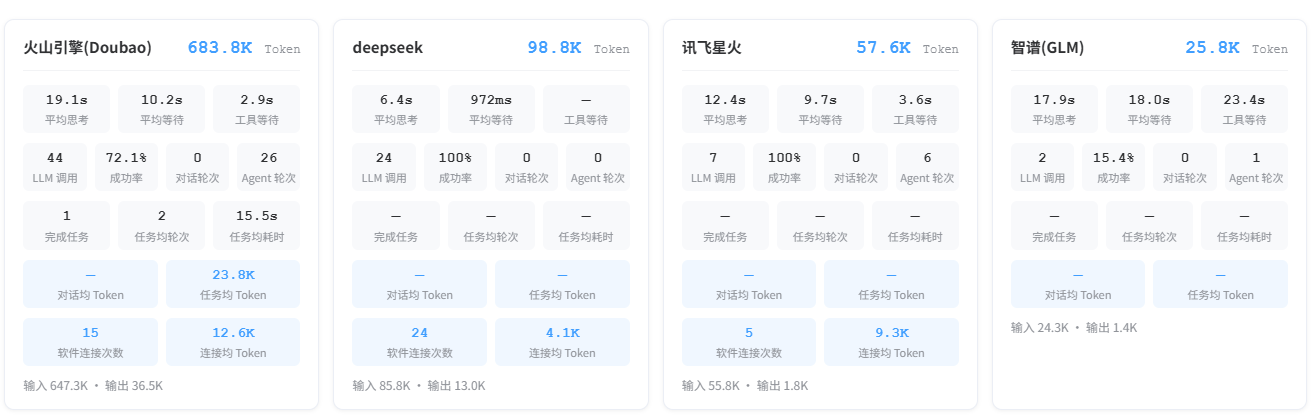Viewport: 1315px width, 415px height.
Task: Click the 100% 成功率 tile in deepseek card
Action: (x=455, y=167)
